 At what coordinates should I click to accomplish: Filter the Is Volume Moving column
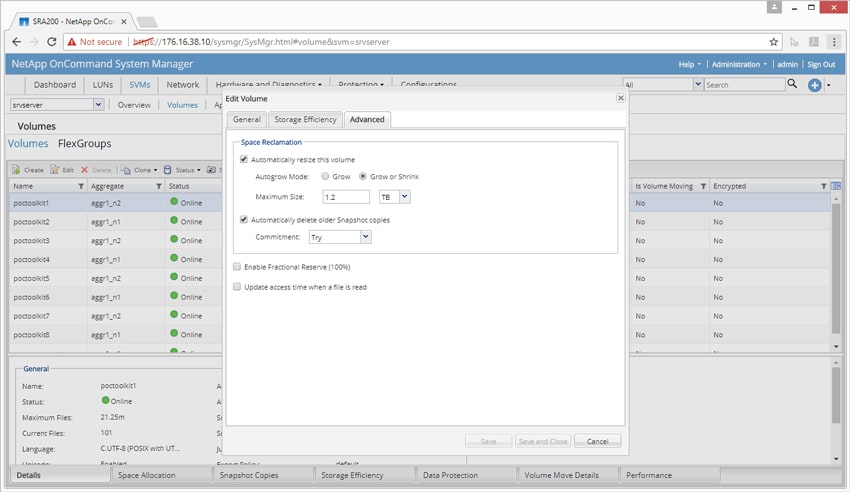pyautogui.click(x=703, y=186)
